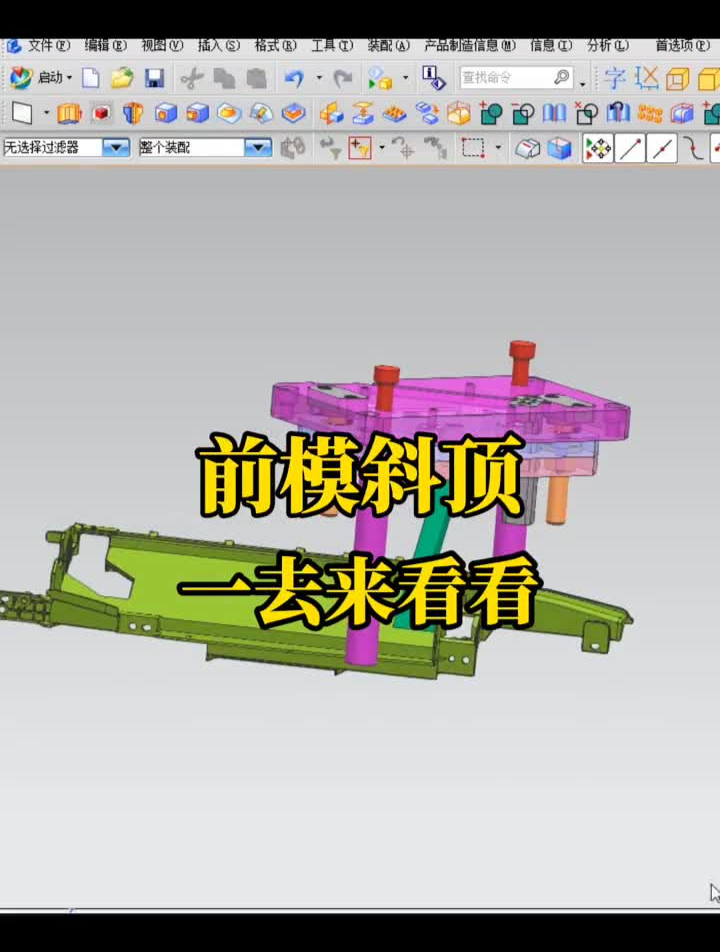
Task: Click the blue-orange split part icon
Action: [133, 113]
